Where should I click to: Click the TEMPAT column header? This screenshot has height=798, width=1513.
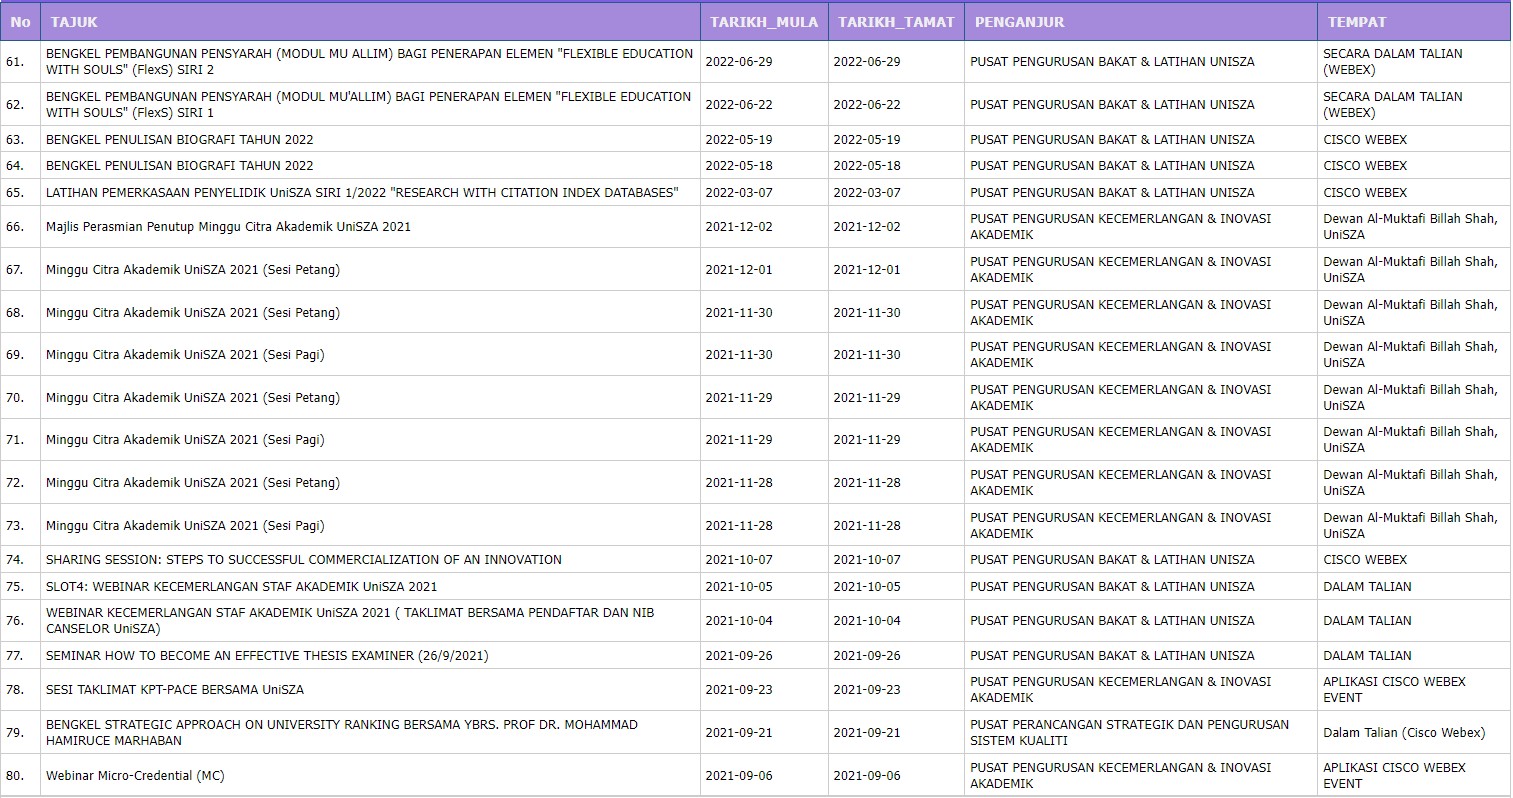pyautogui.click(x=1356, y=22)
